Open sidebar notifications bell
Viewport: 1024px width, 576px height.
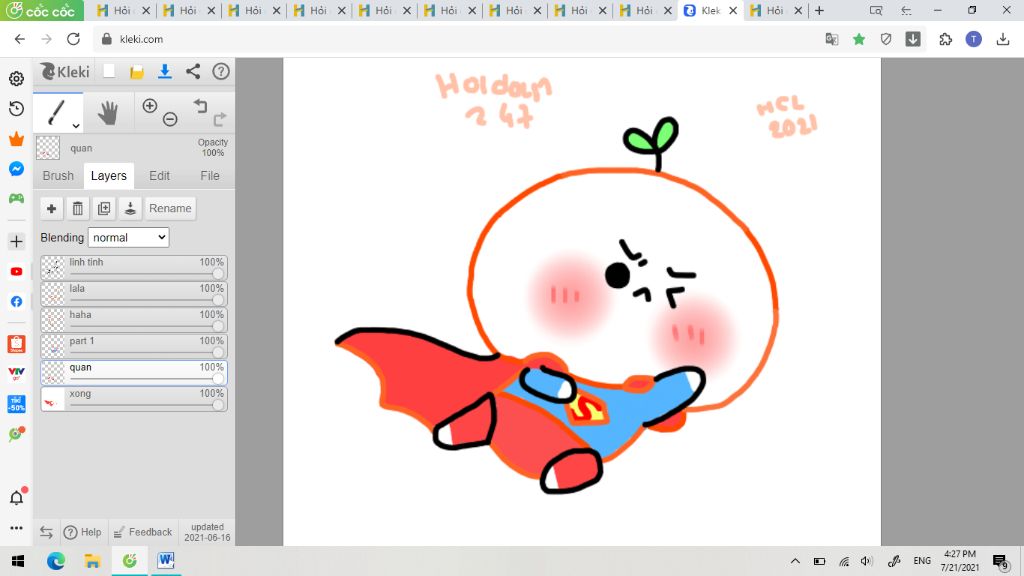tap(17, 498)
